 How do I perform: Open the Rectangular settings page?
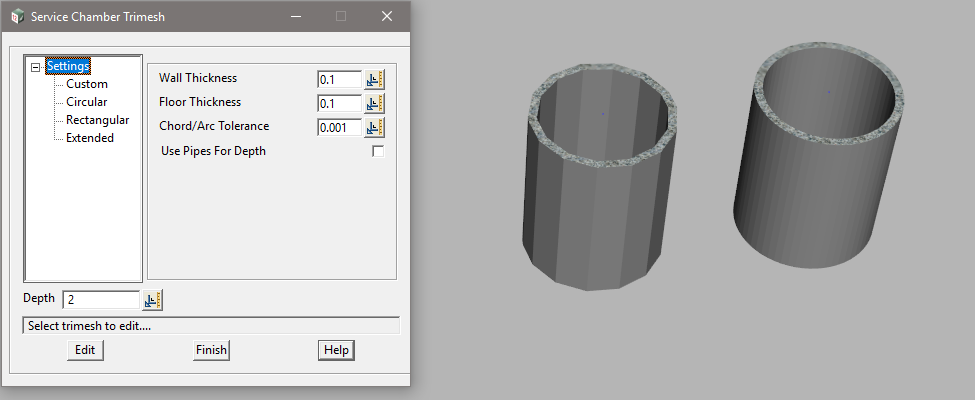(x=97, y=120)
